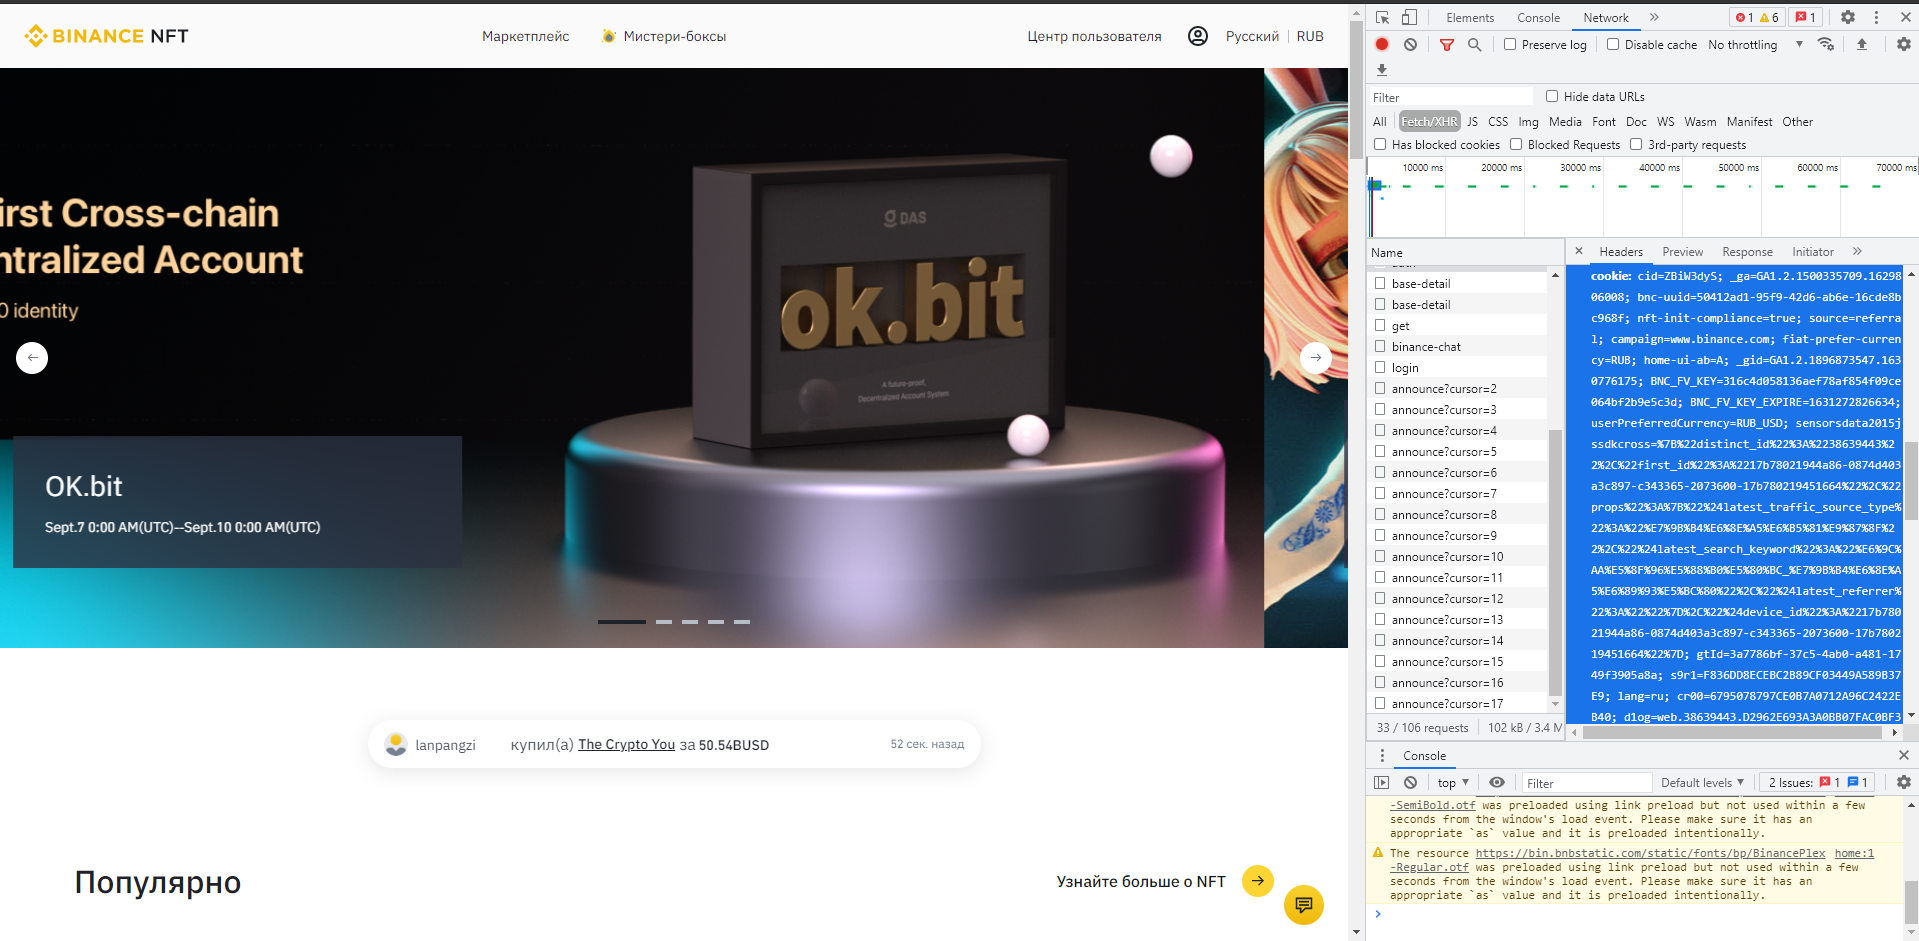Image resolution: width=1919 pixels, height=941 pixels.
Task: Click Узнайте больше о NFT
Action: point(1141,881)
